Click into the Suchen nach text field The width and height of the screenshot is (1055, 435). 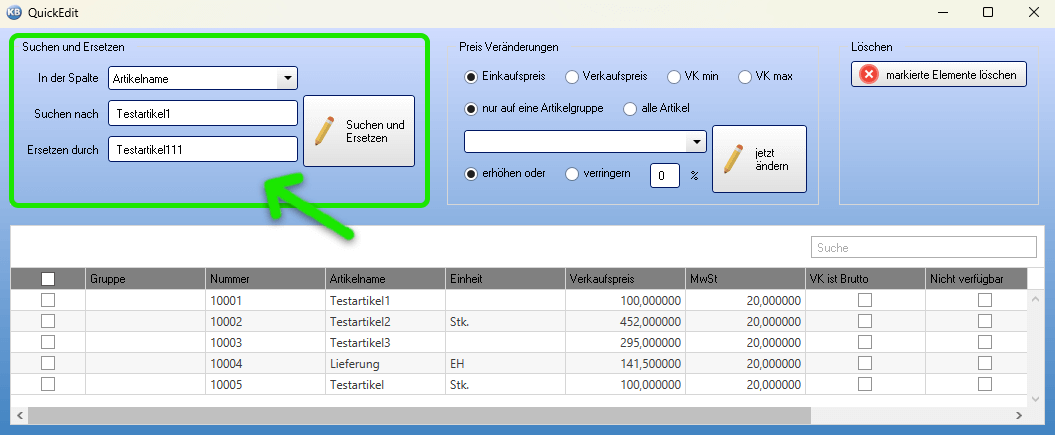click(x=203, y=113)
